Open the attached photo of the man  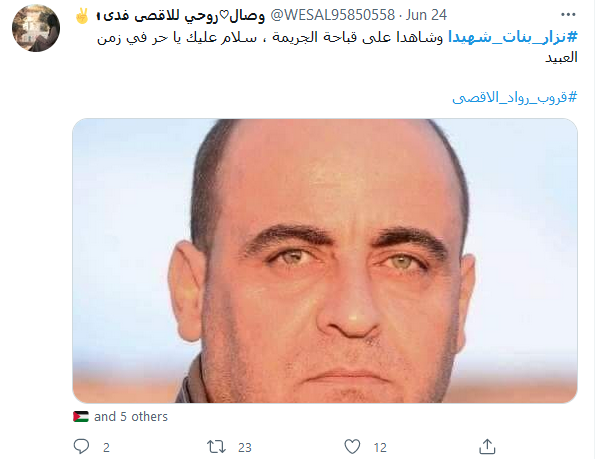(x=325, y=261)
